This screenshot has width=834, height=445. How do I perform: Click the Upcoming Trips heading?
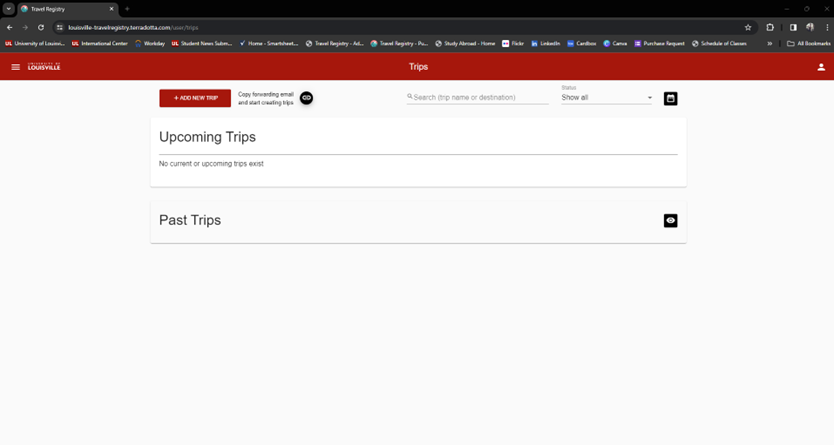(207, 137)
